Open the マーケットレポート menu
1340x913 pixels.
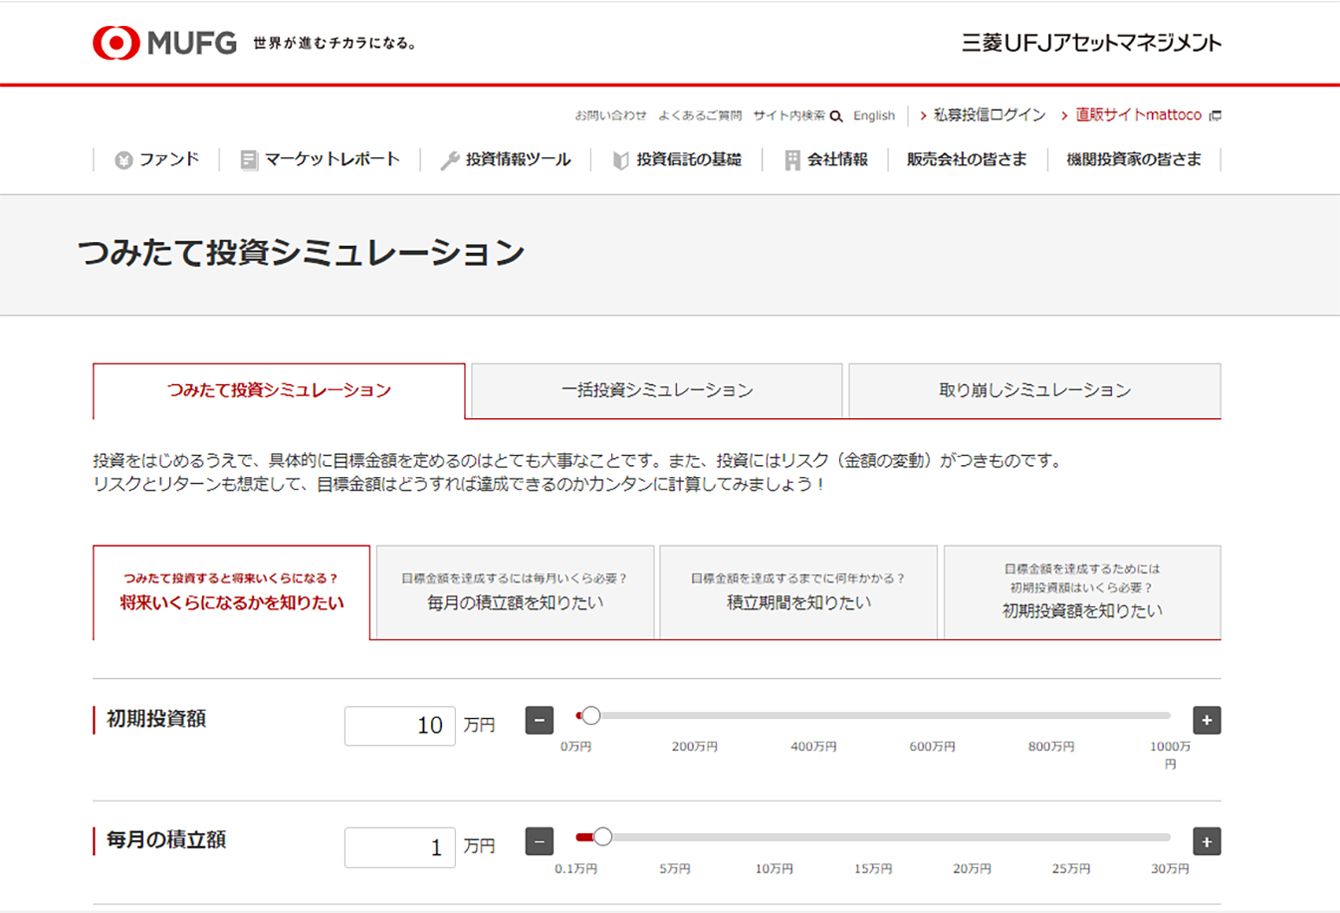(320, 160)
